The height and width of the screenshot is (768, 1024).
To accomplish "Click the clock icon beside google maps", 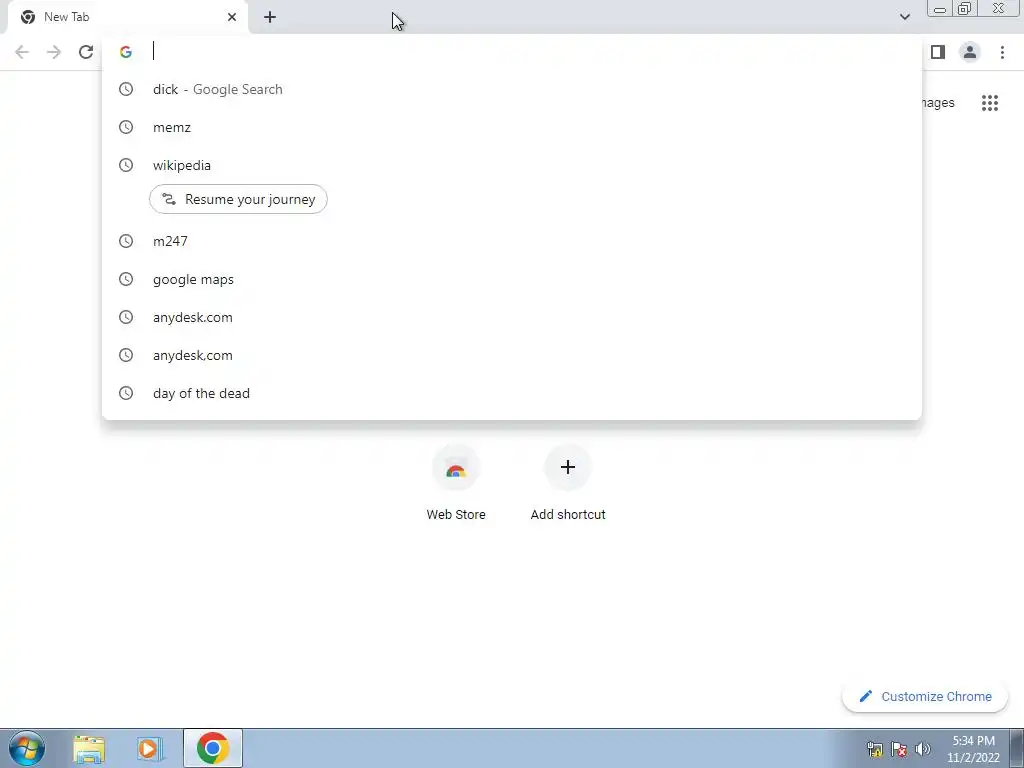I will coord(126,279).
